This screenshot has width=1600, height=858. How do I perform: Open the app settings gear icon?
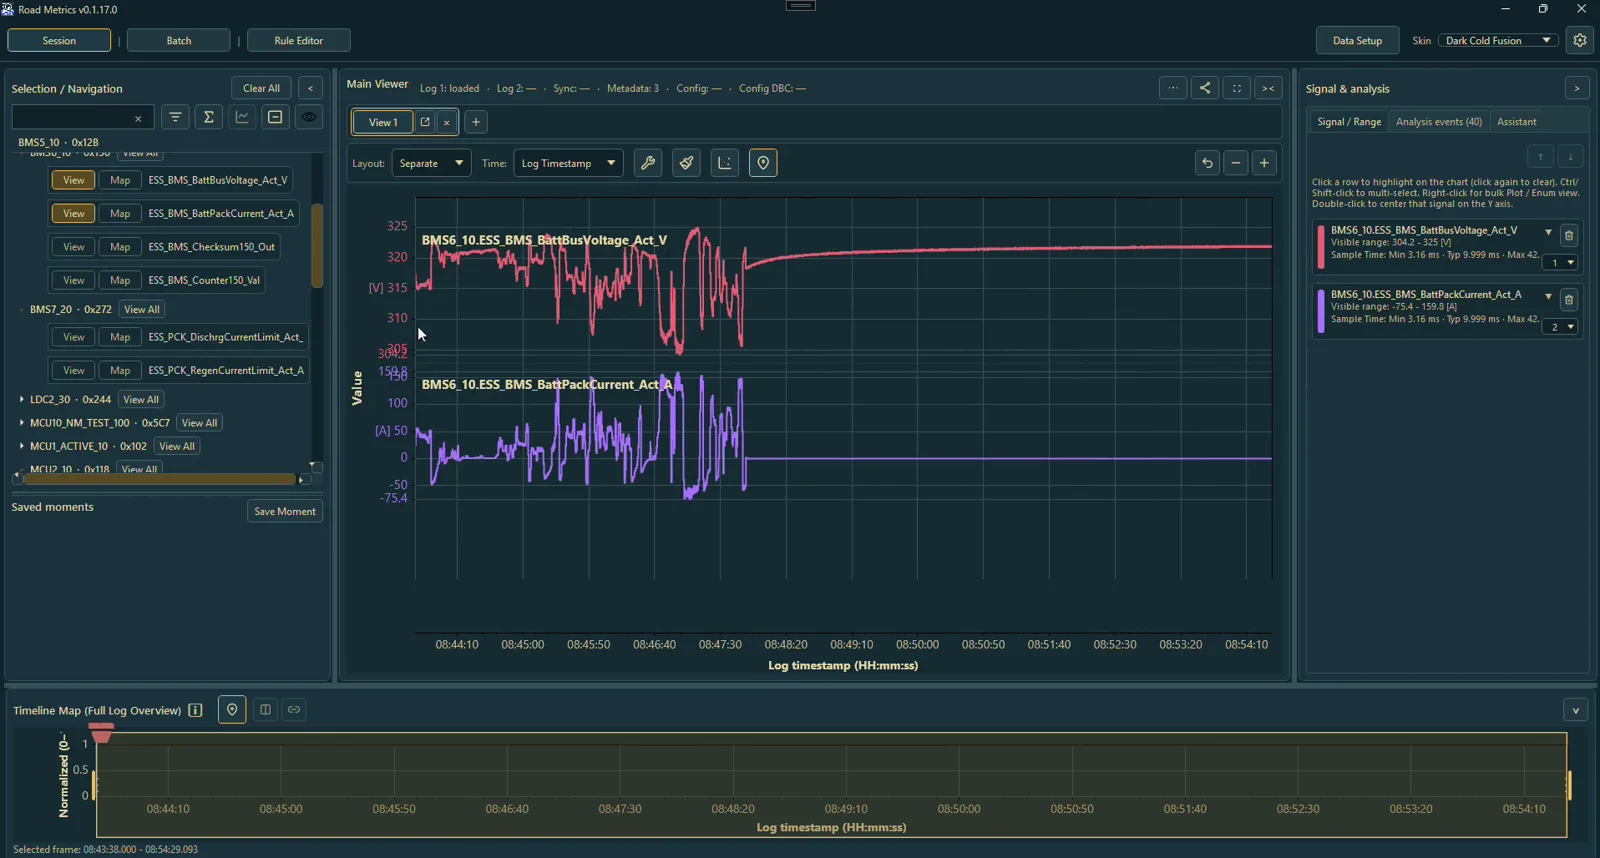tap(1580, 40)
